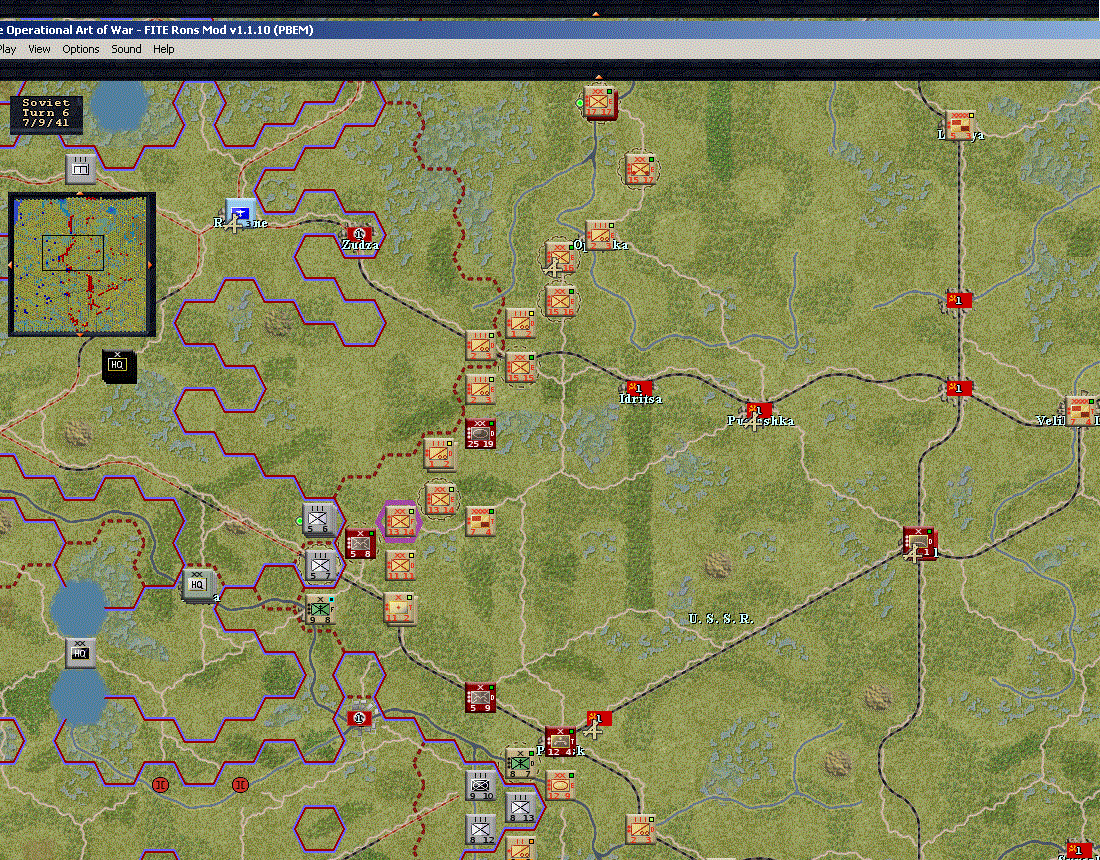1100x860 pixels.
Task: Select the Soviet unit at Velikiye Luki
Action: (x=1080, y=411)
